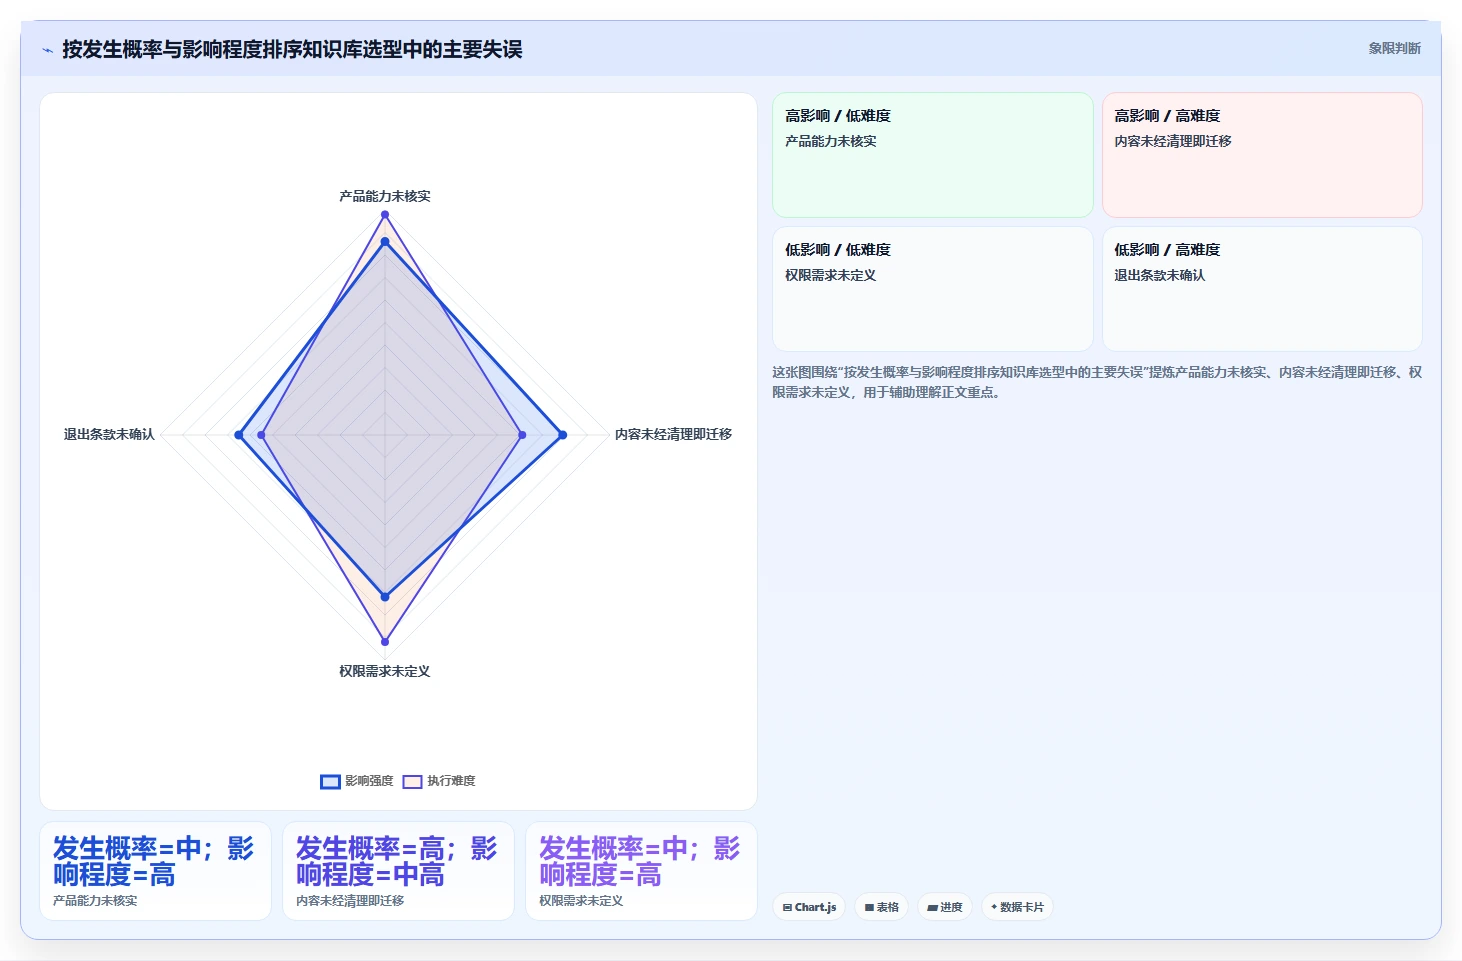Image resolution: width=1462 pixels, height=961 pixels.
Task: Open the 高影响 / 低难度 quadrant card
Action: coord(933,155)
